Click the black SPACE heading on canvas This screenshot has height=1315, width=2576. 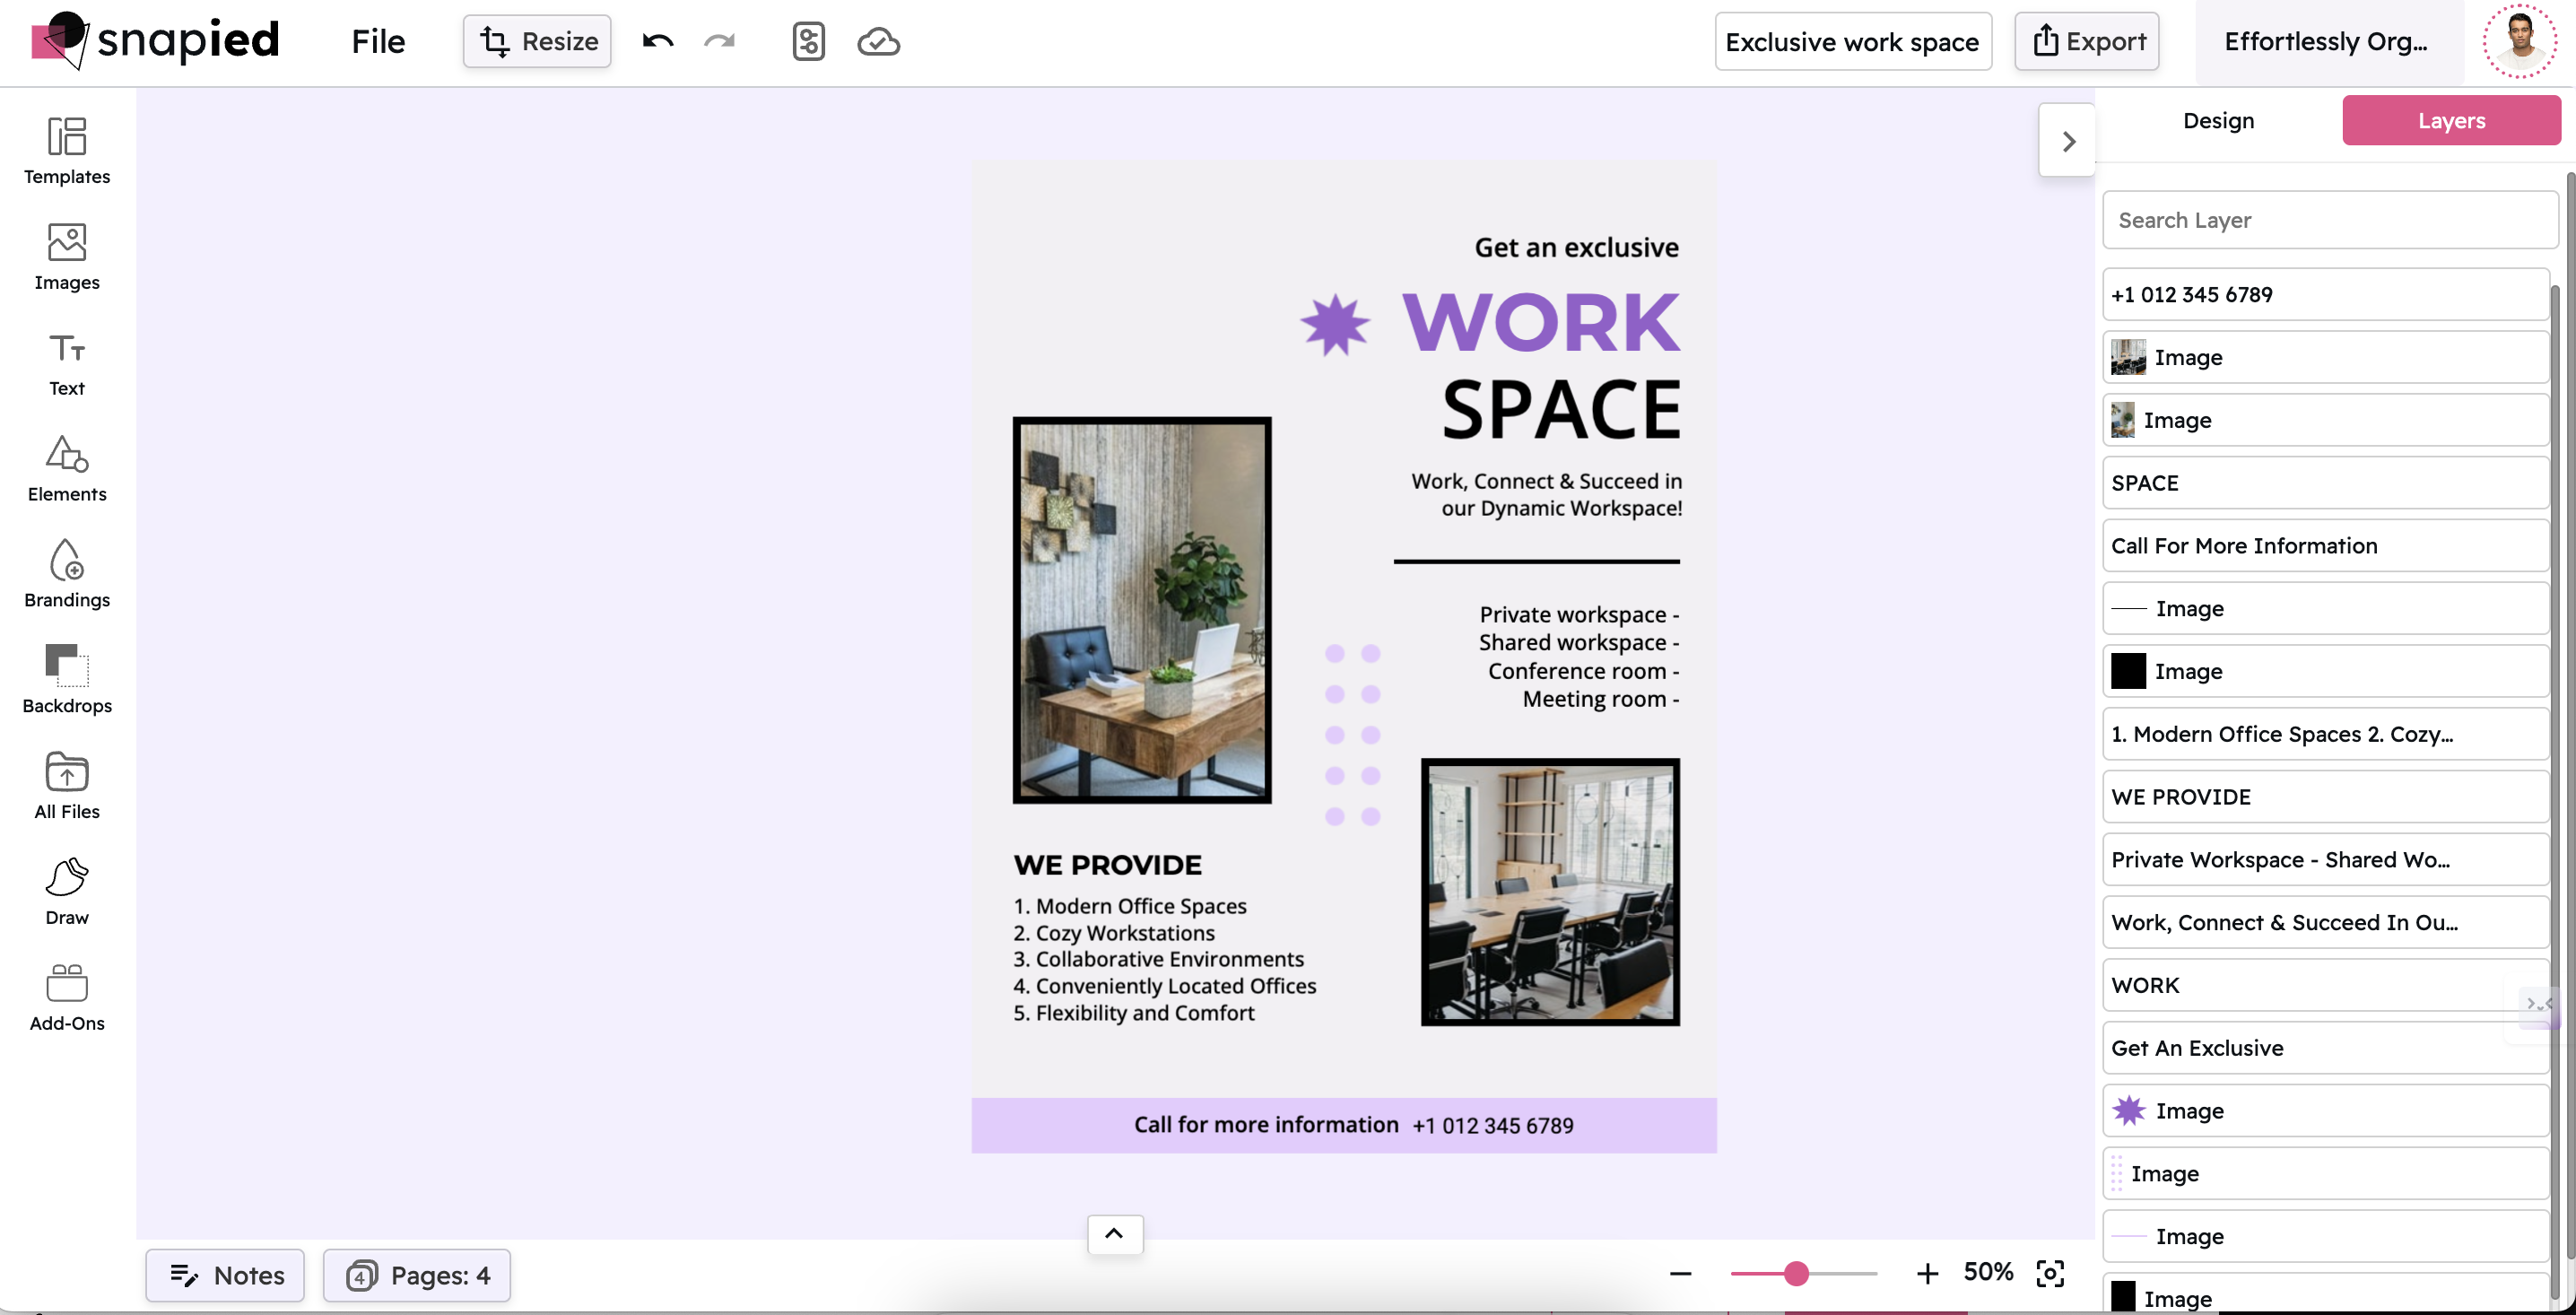(x=1561, y=409)
